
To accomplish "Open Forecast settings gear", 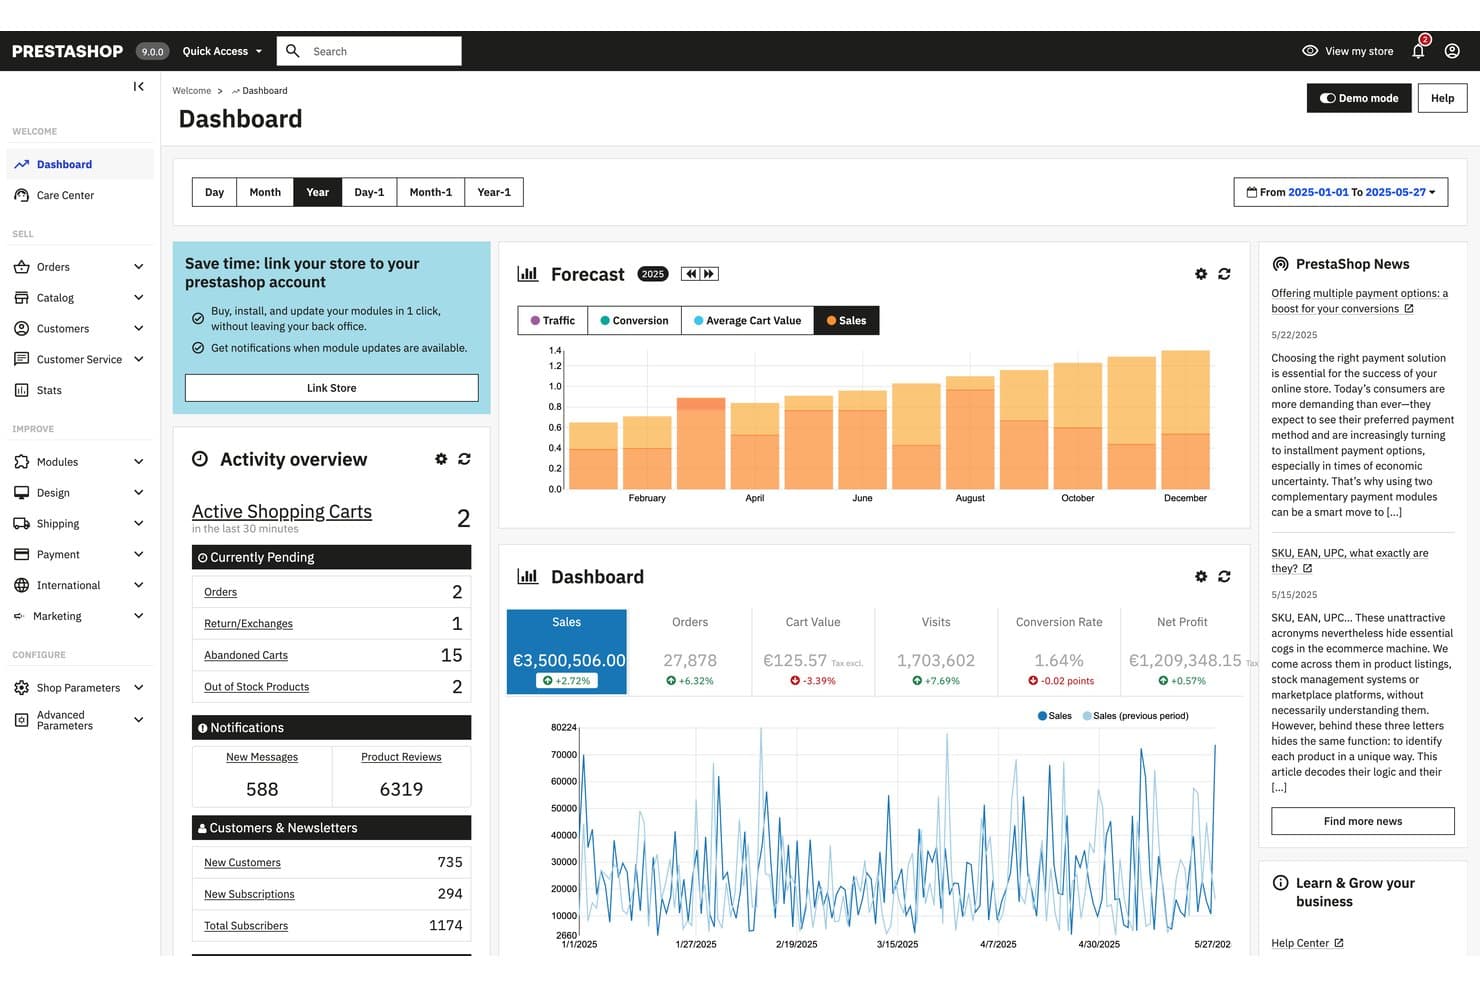I will pyautogui.click(x=1201, y=274).
